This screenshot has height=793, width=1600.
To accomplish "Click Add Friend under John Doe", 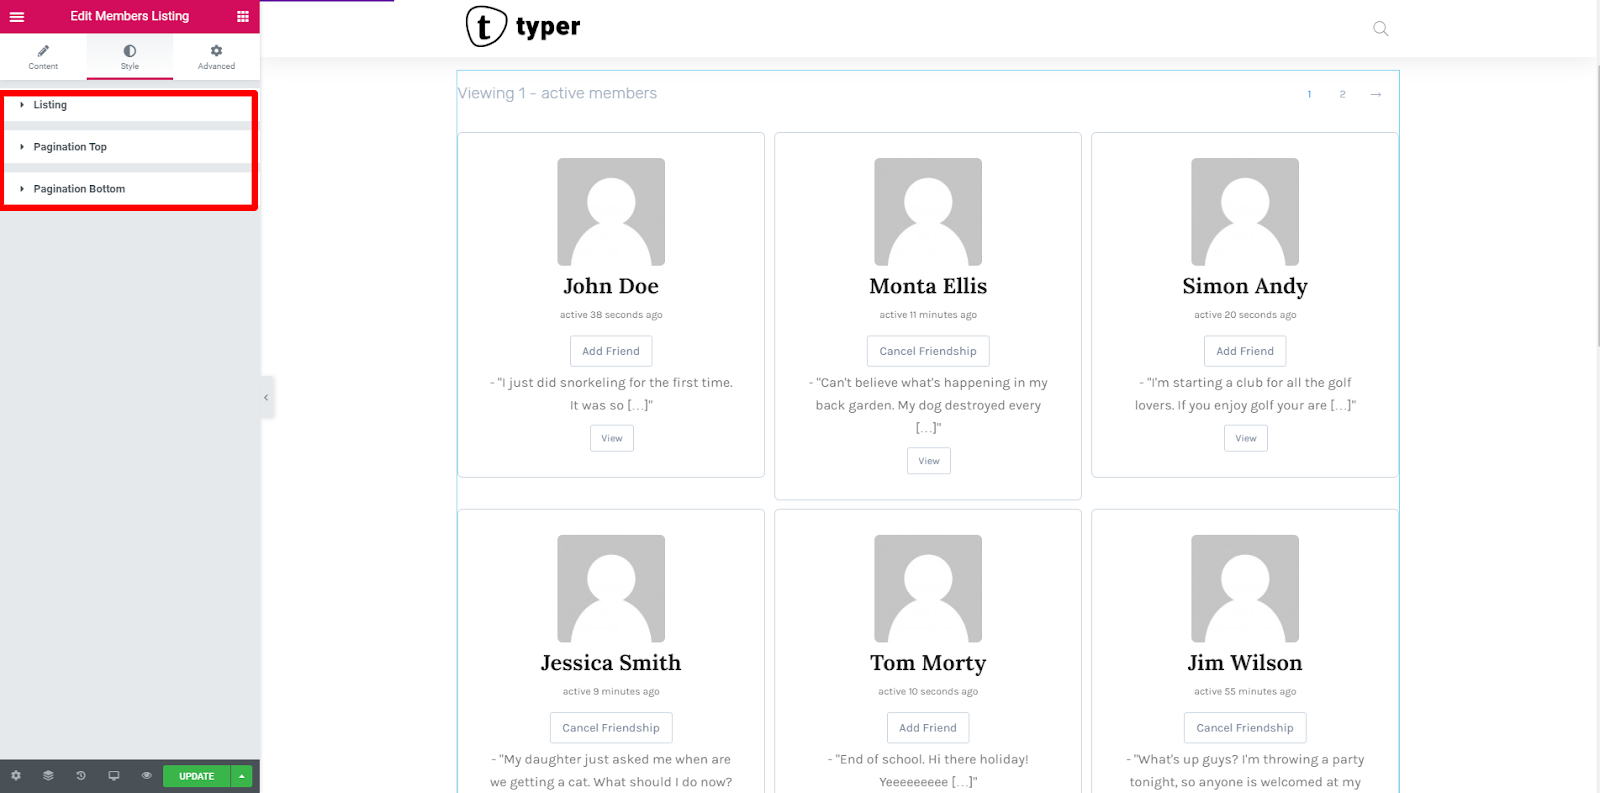I will [611, 351].
